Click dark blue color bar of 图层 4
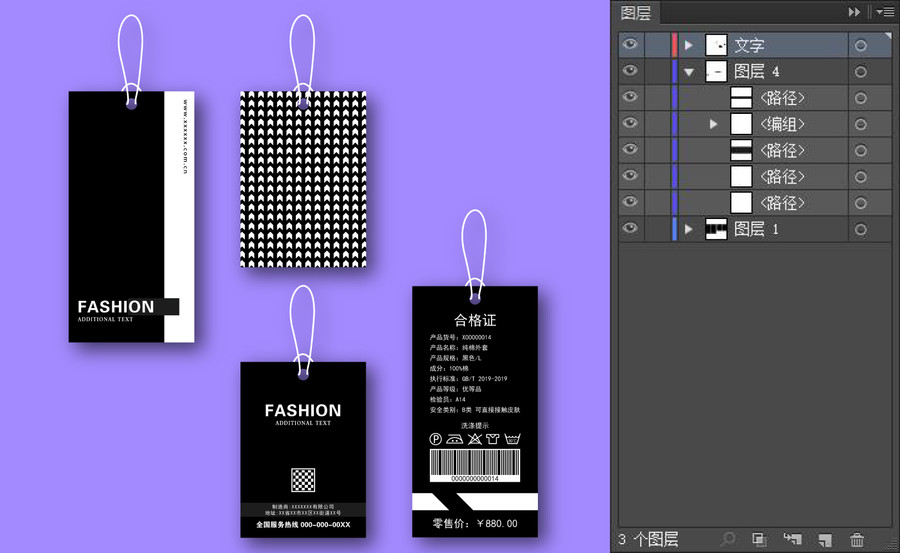This screenshot has height=553, width=900. click(x=674, y=72)
